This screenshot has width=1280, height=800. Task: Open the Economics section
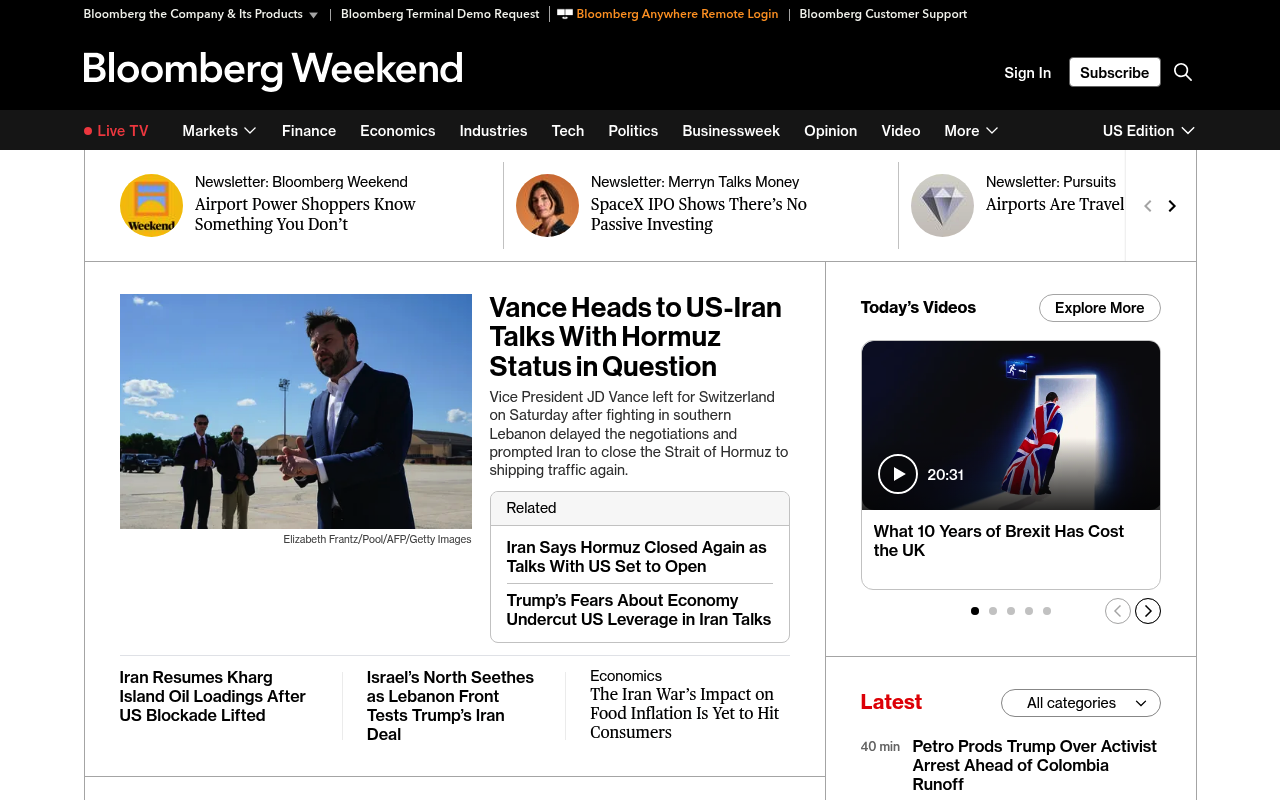pyautogui.click(x=398, y=131)
